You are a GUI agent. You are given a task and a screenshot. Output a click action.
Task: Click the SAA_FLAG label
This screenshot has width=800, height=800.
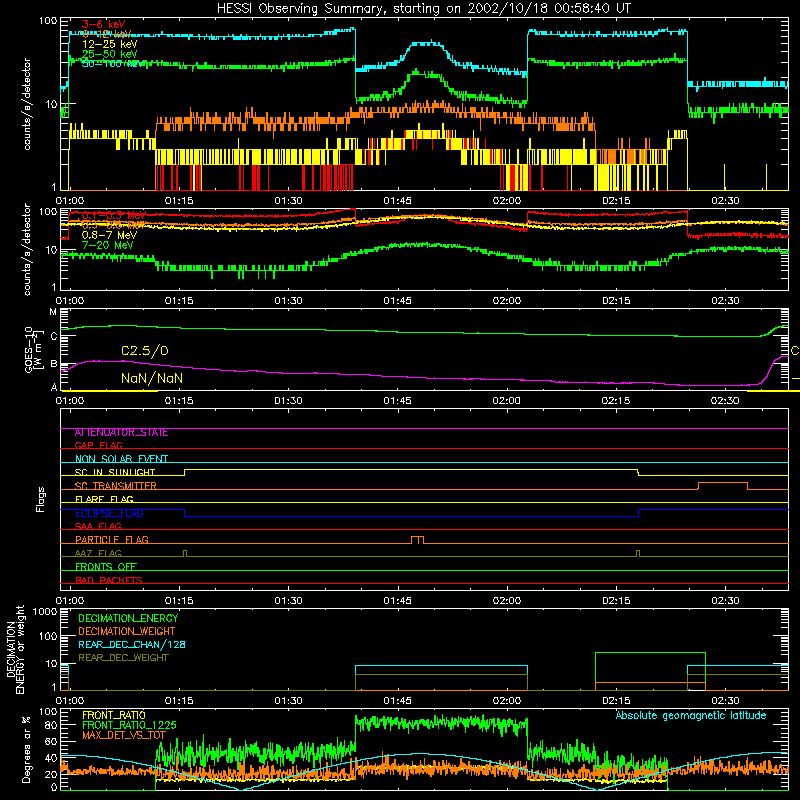coord(98,526)
